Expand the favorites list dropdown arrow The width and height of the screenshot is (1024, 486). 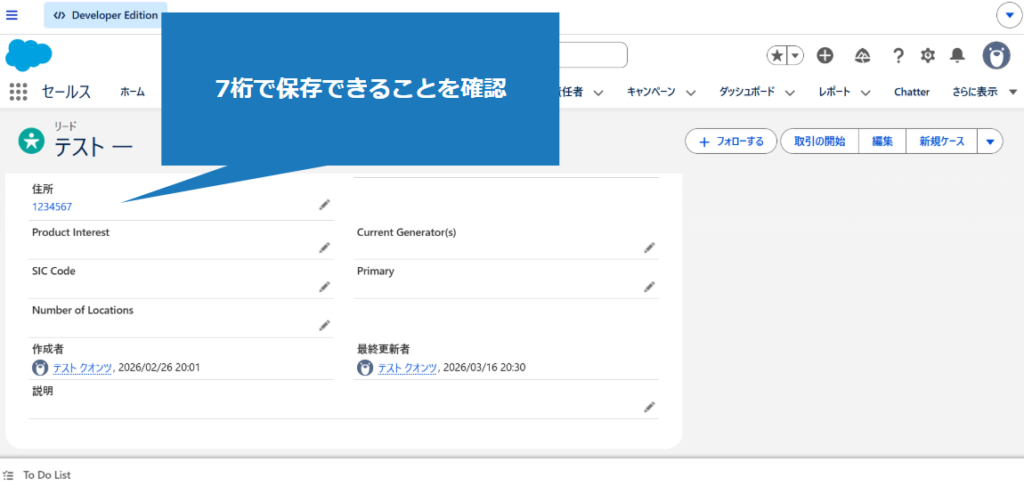point(796,56)
